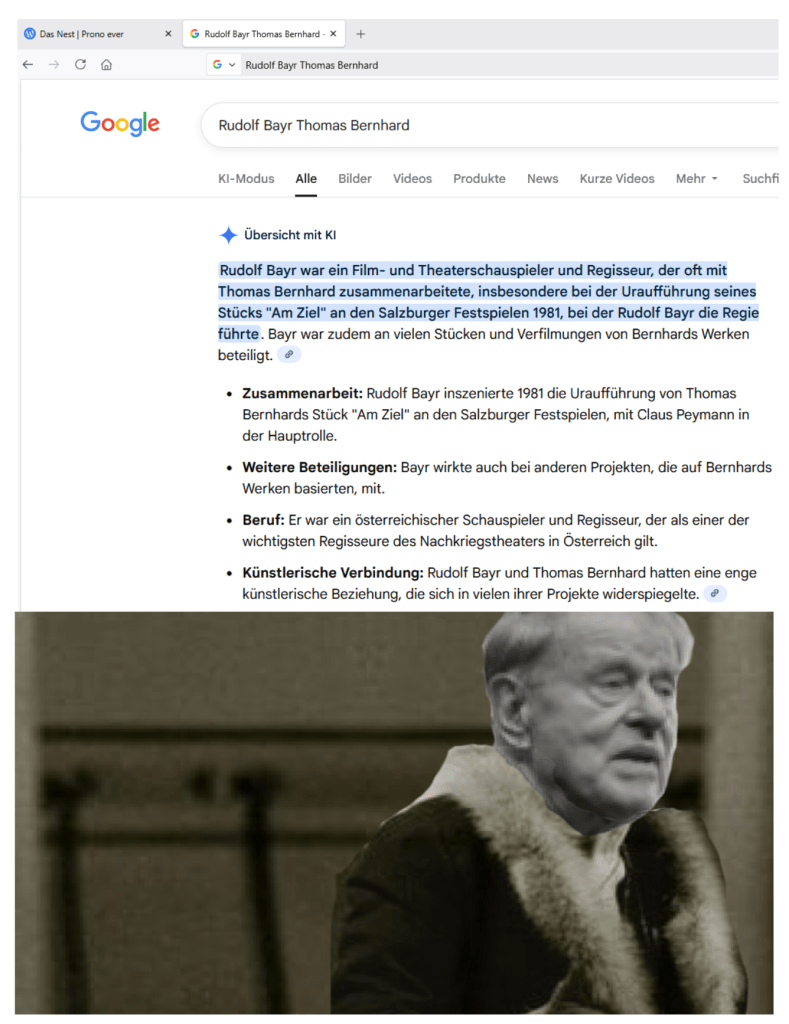Screen dimensions: 789x1024
Task: Open the Kurze Videos tab
Action: pyautogui.click(x=617, y=179)
